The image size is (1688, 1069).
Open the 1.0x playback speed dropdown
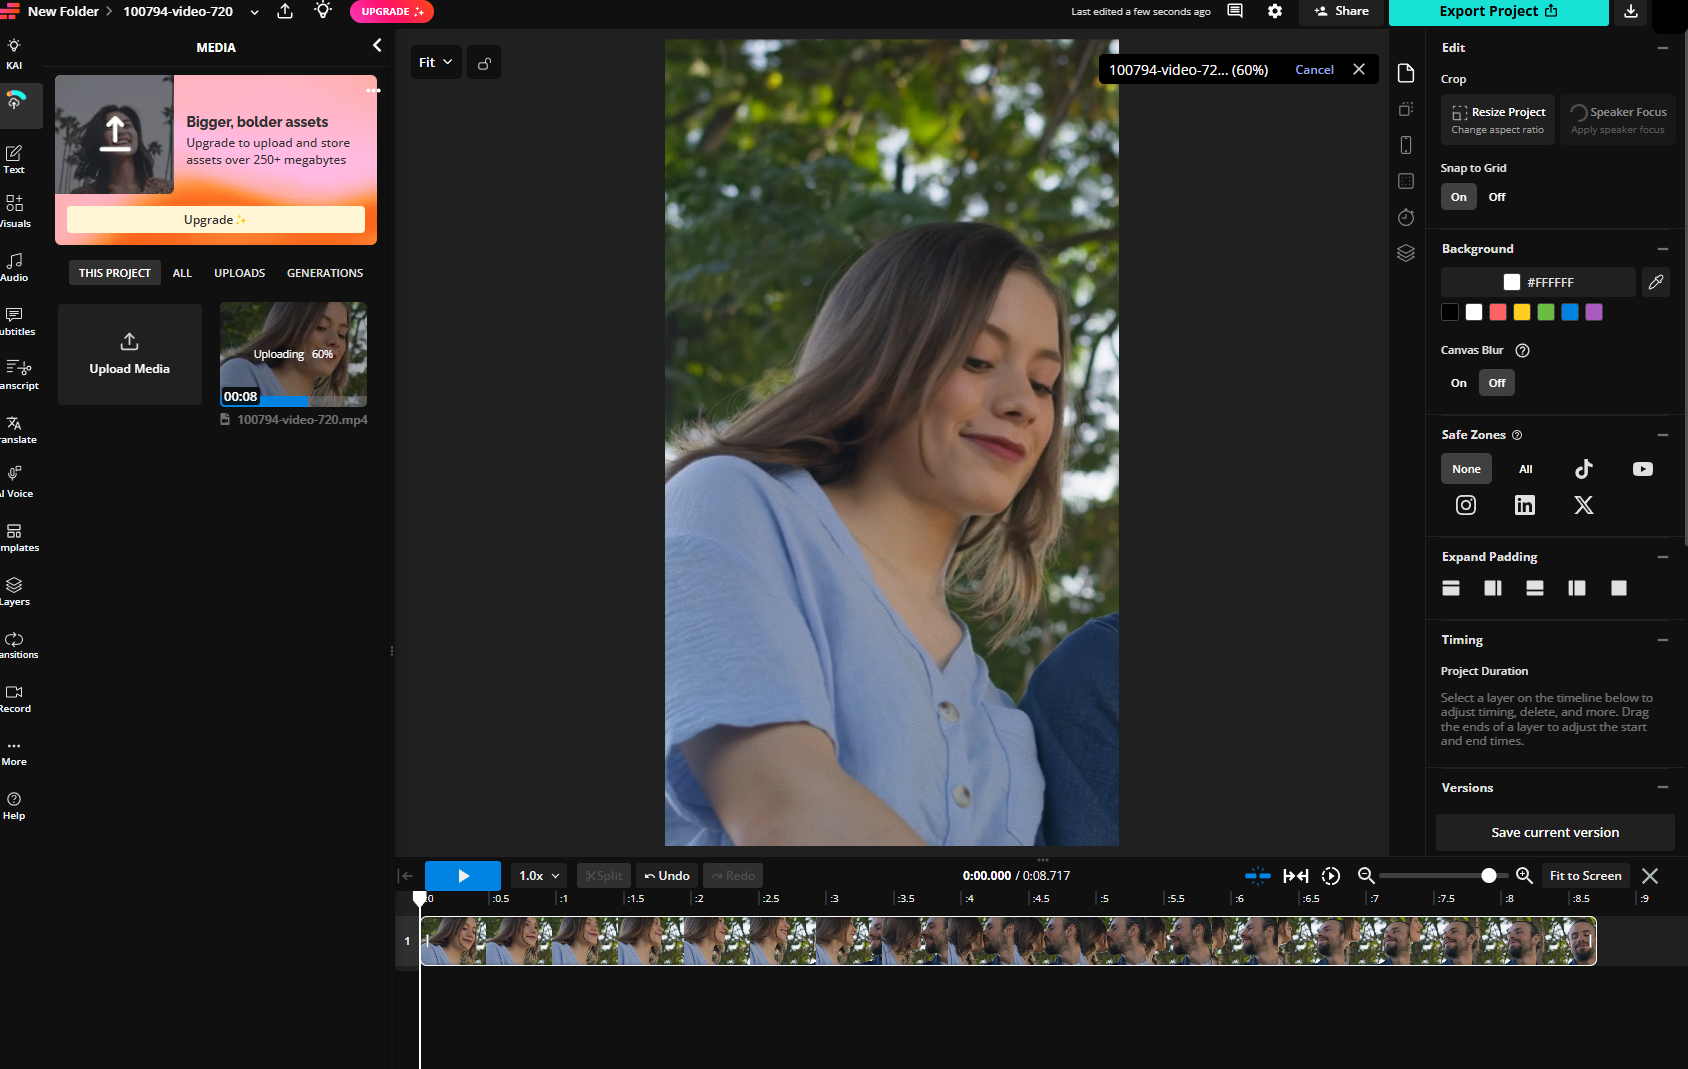[539, 876]
